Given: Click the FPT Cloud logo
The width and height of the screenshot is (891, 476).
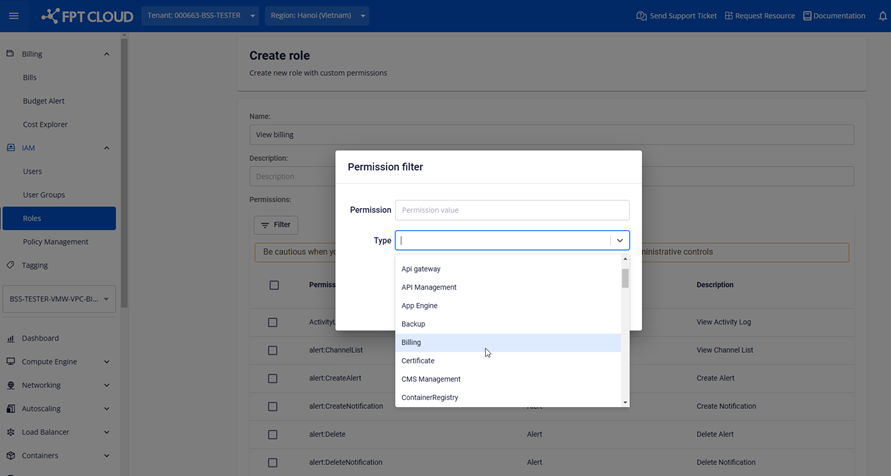Looking at the screenshot, I should 86,16.
